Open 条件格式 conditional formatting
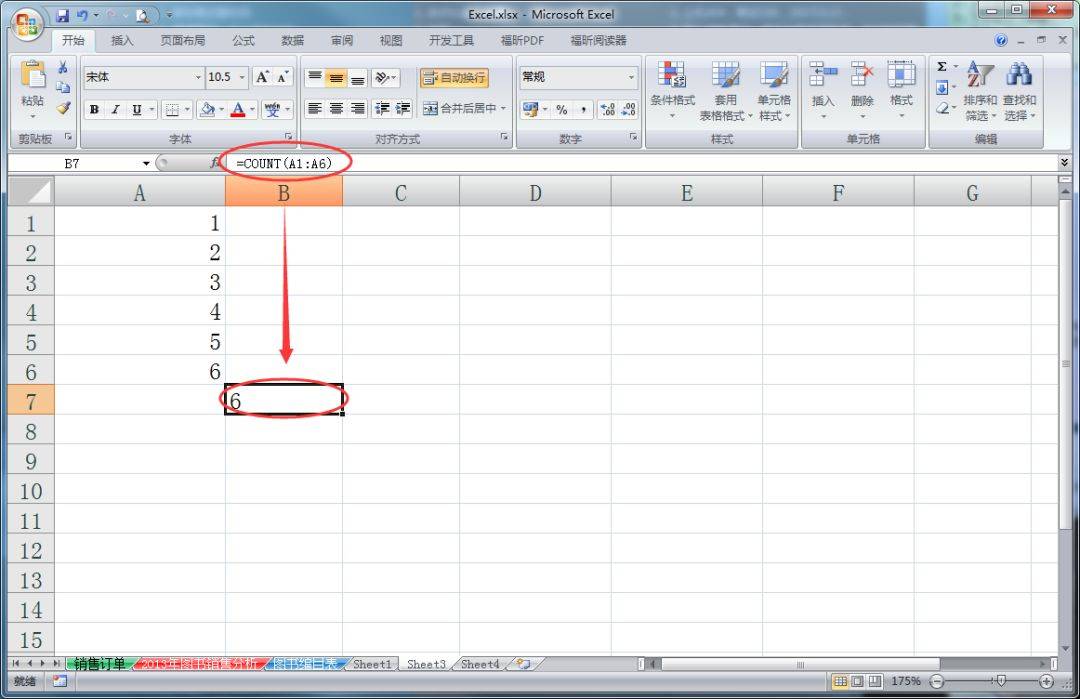The image size is (1080, 699). [x=672, y=90]
